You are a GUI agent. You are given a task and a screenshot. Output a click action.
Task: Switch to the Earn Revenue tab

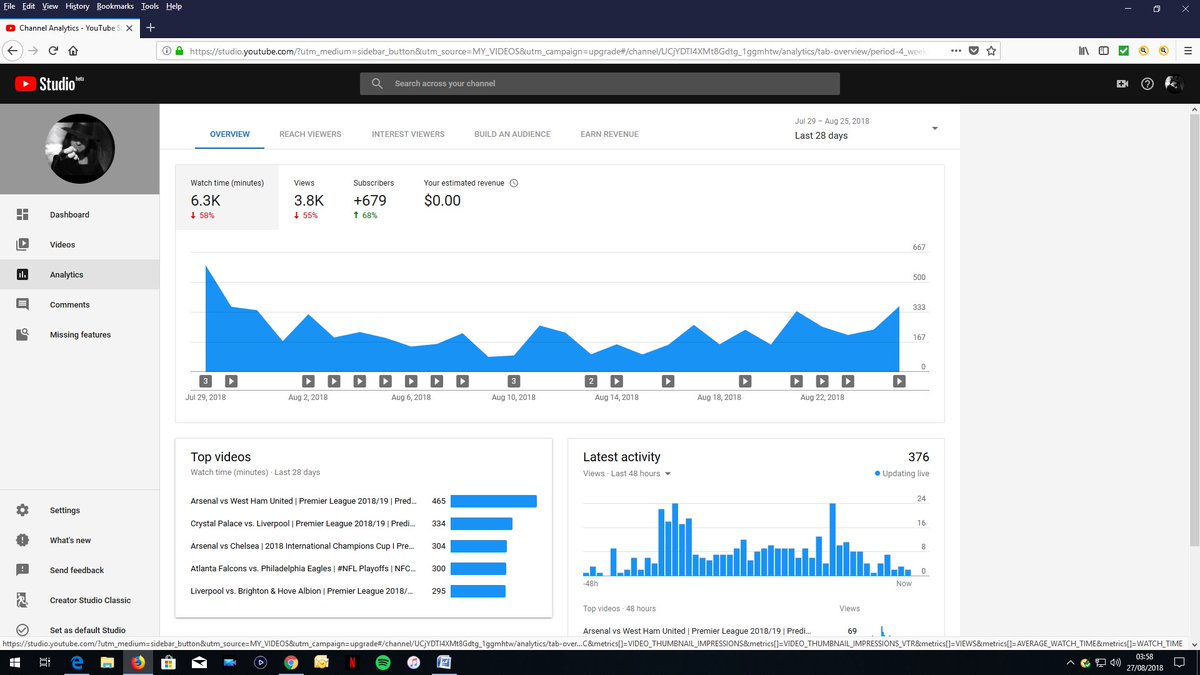pos(609,134)
